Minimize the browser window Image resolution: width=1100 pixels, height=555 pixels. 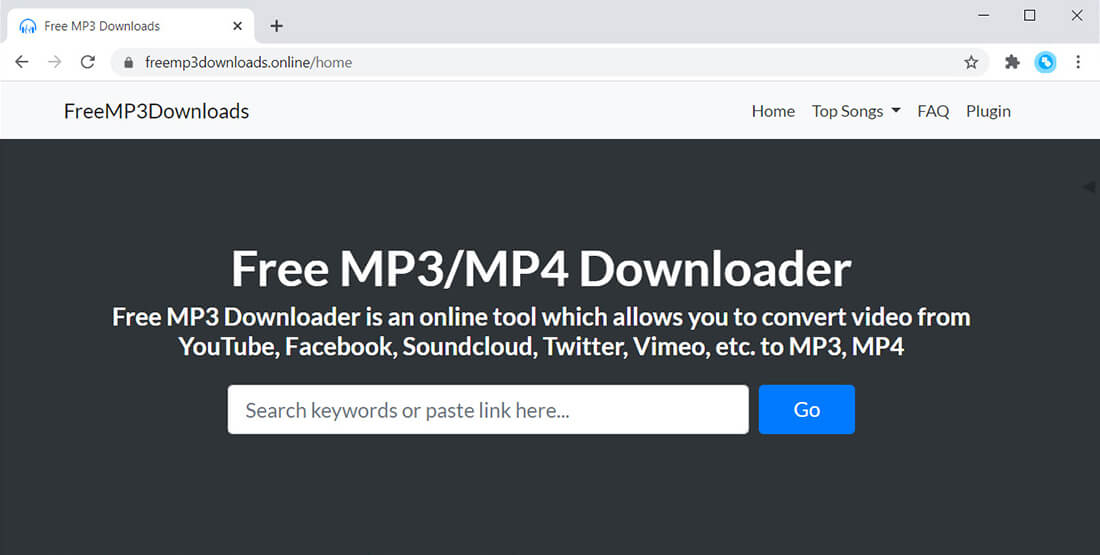(984, 15)
